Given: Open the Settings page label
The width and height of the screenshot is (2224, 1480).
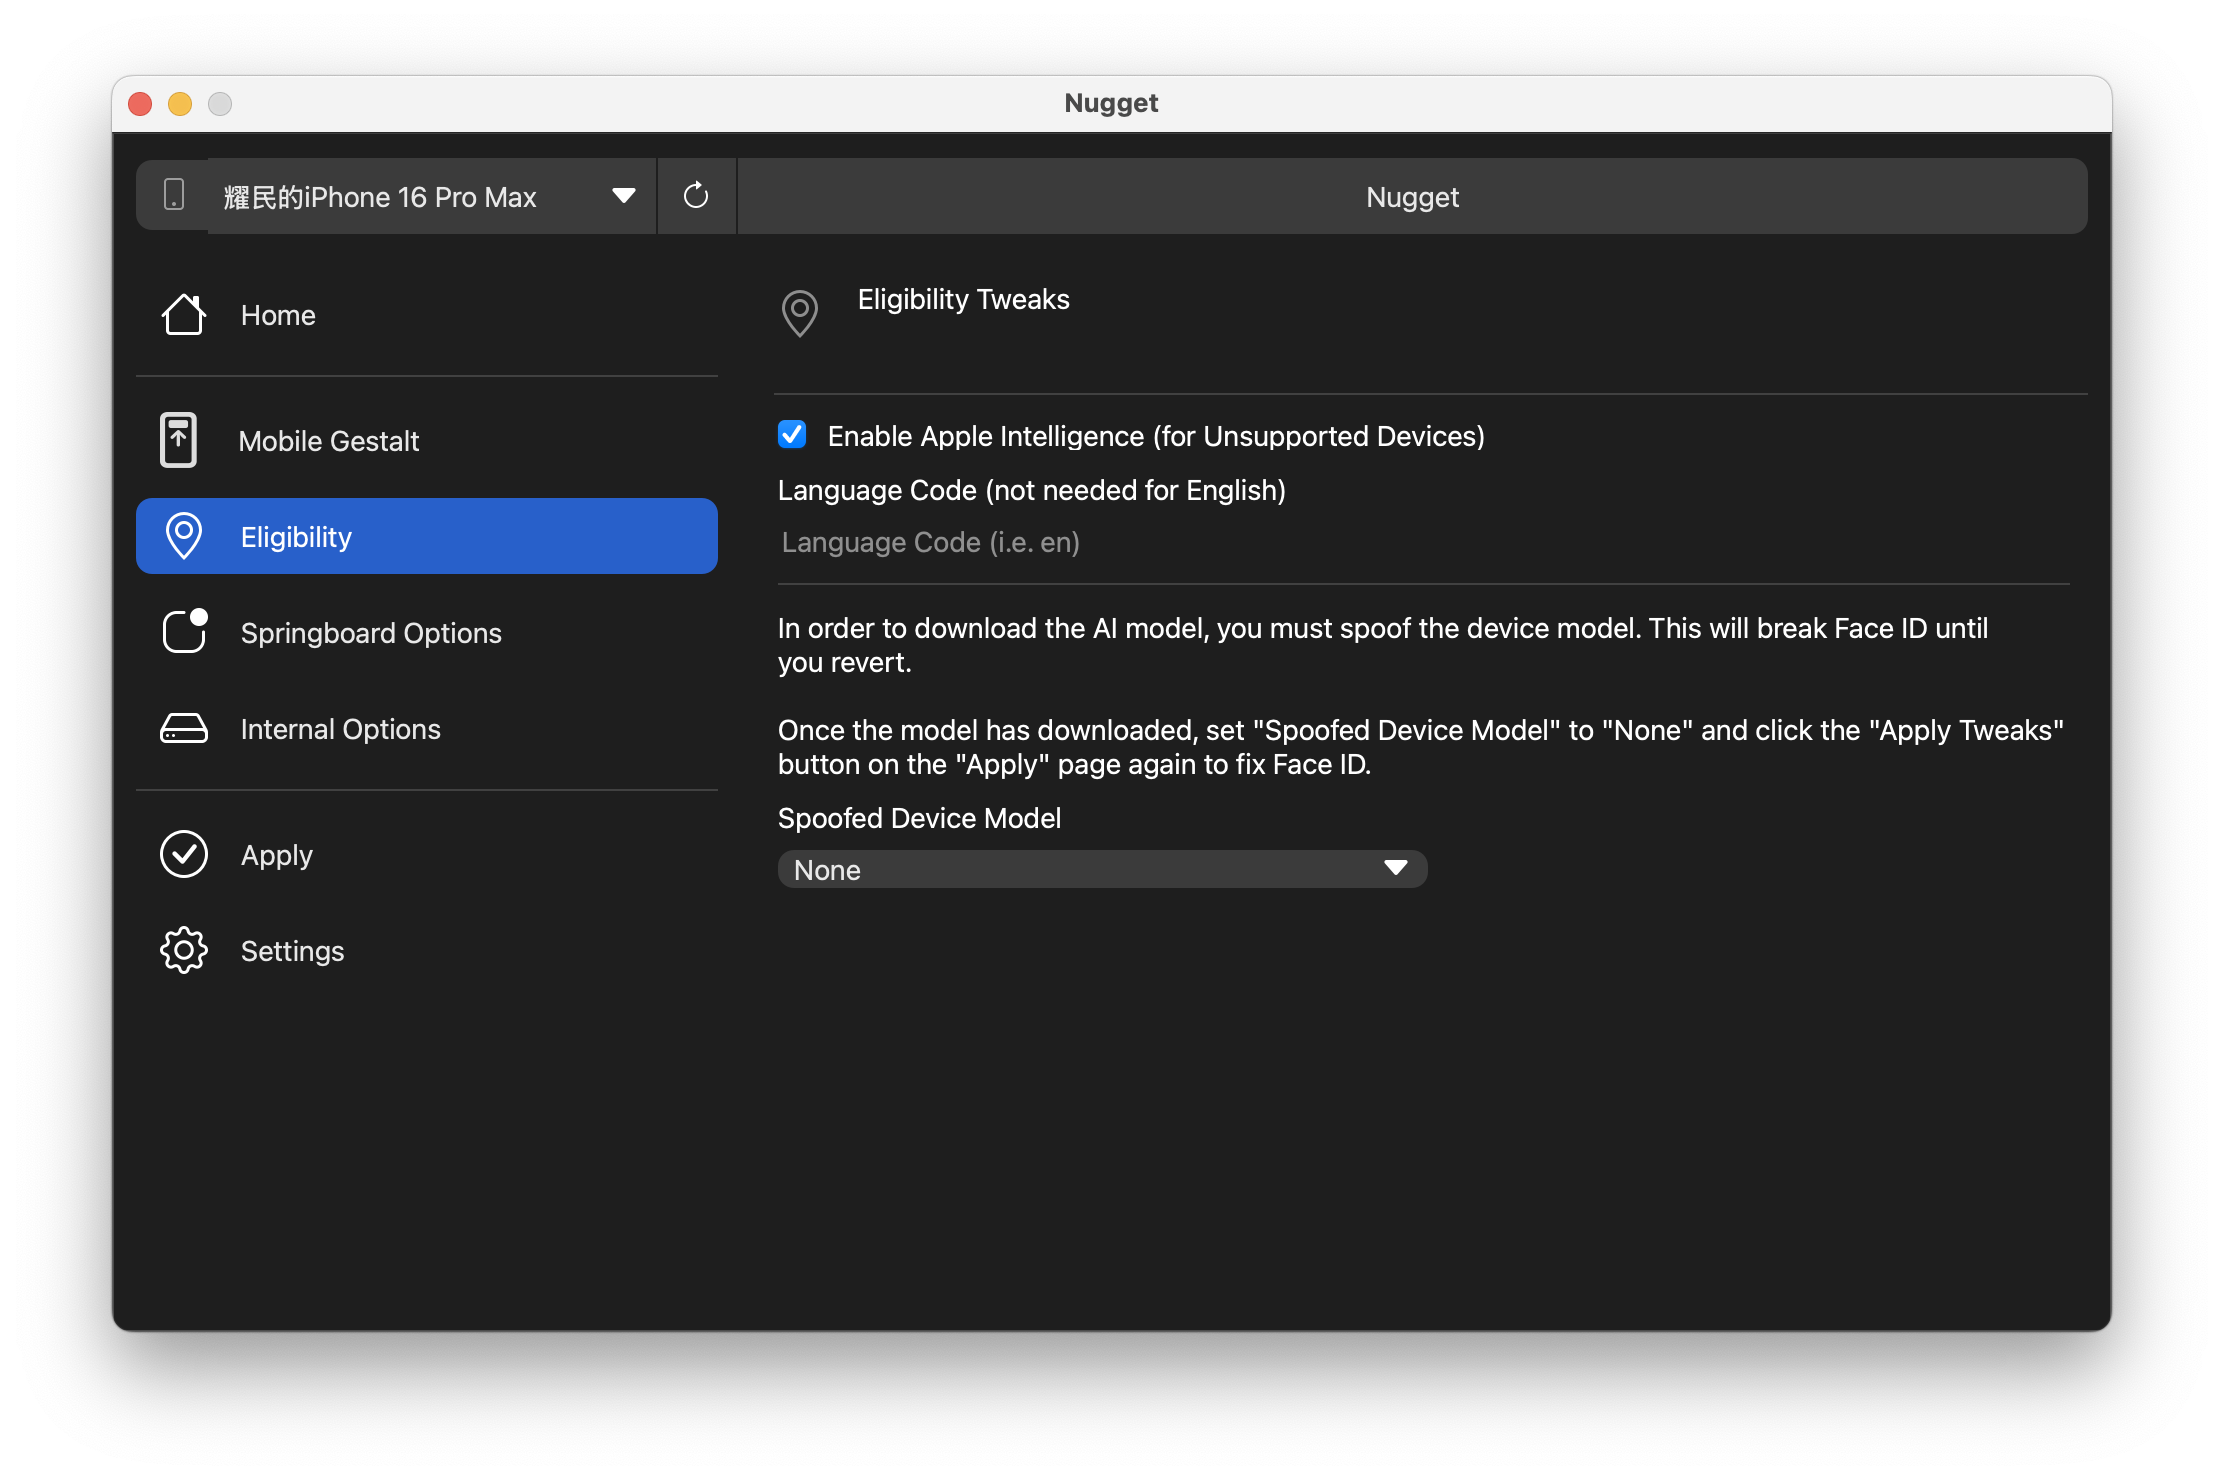Looking at the screenshot, I should tap(293, 951).
